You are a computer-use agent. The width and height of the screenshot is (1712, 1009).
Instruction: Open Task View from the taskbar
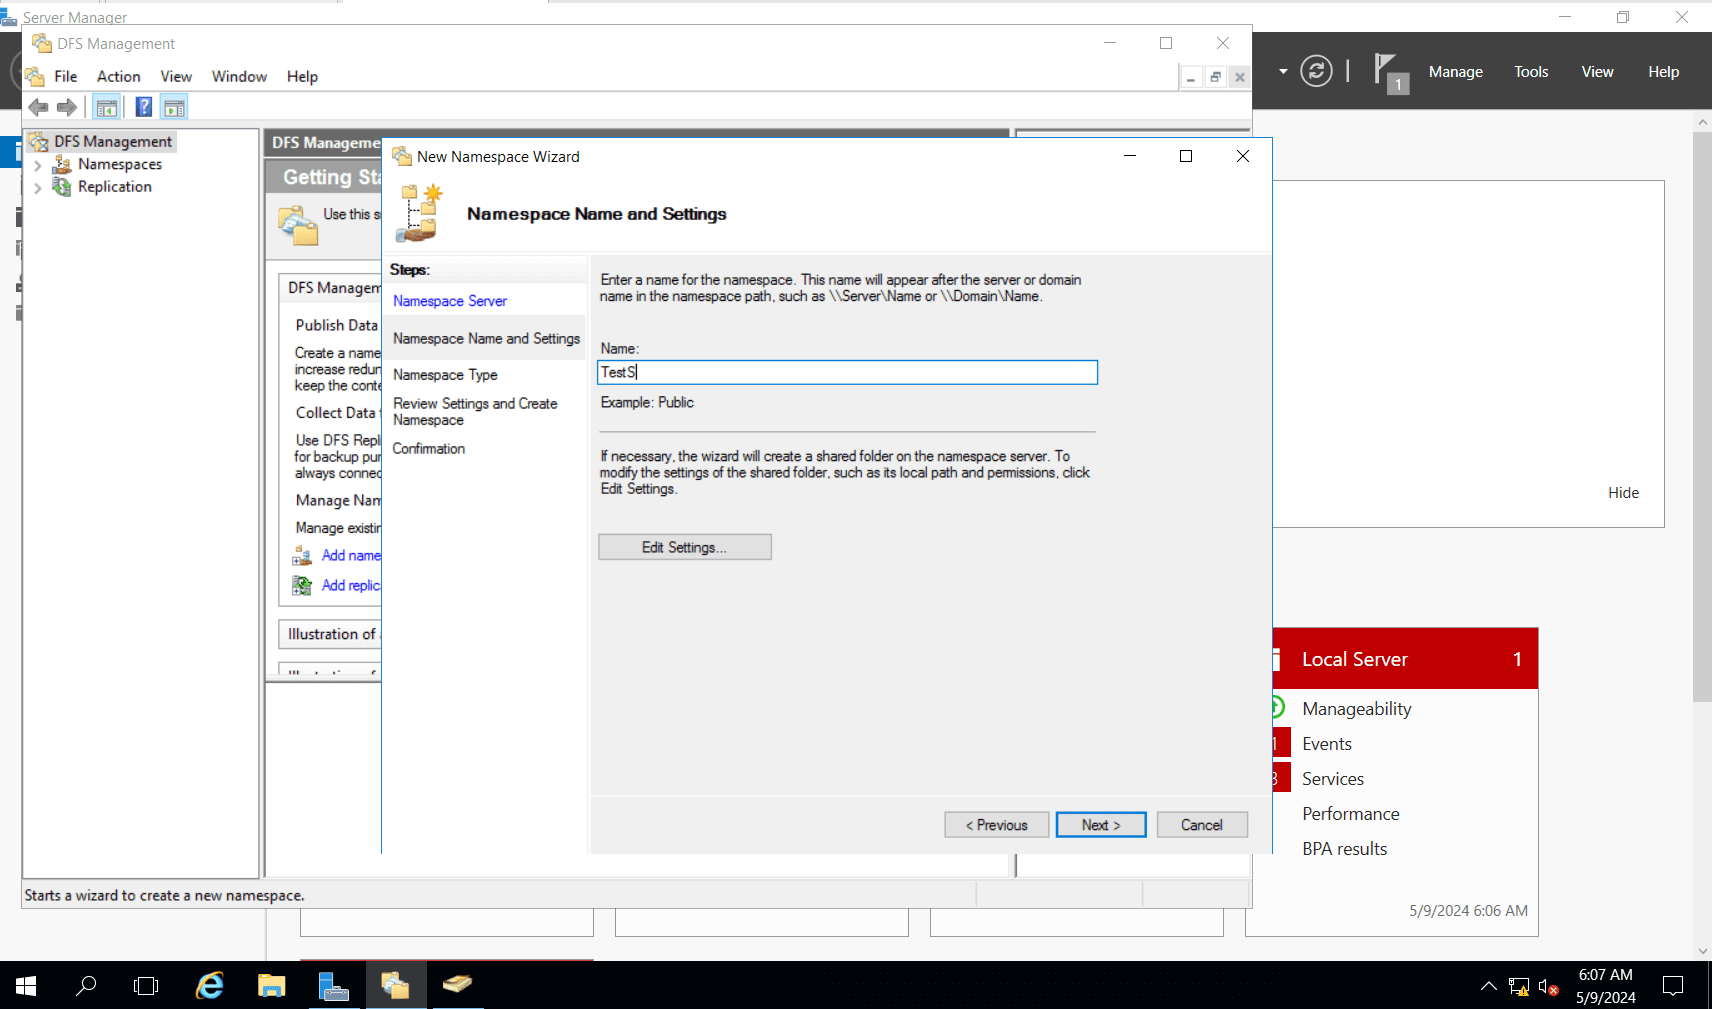tap(146, 986)
